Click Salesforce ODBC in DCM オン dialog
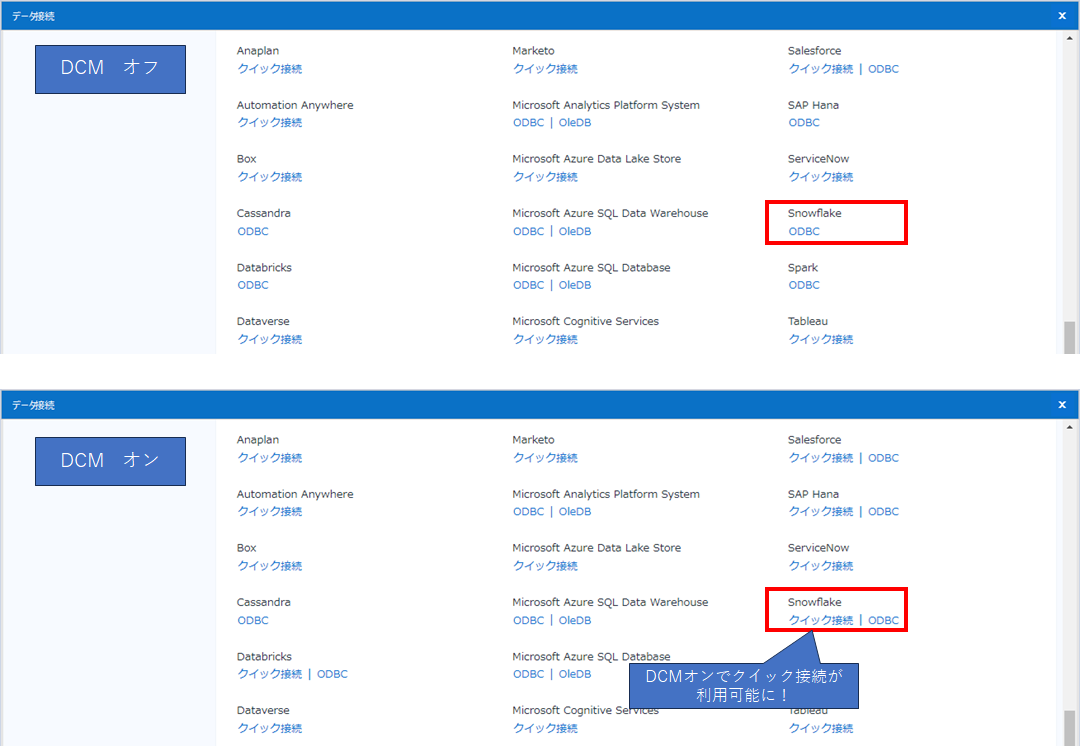1080x746 pixels. click(x=883, y=458)
